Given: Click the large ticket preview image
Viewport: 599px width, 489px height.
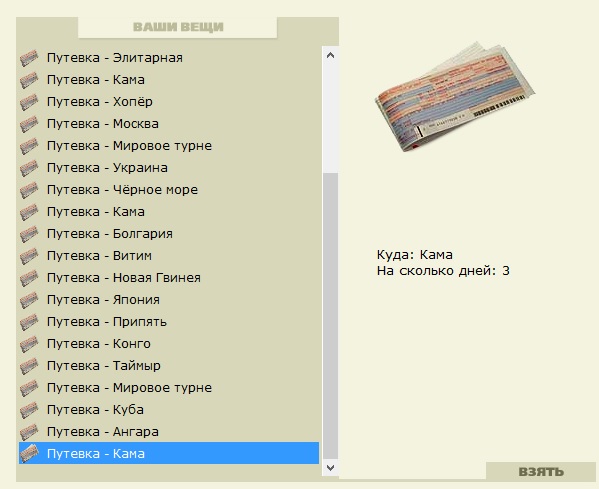Looking at the screenshot, I should pos(454,97).
